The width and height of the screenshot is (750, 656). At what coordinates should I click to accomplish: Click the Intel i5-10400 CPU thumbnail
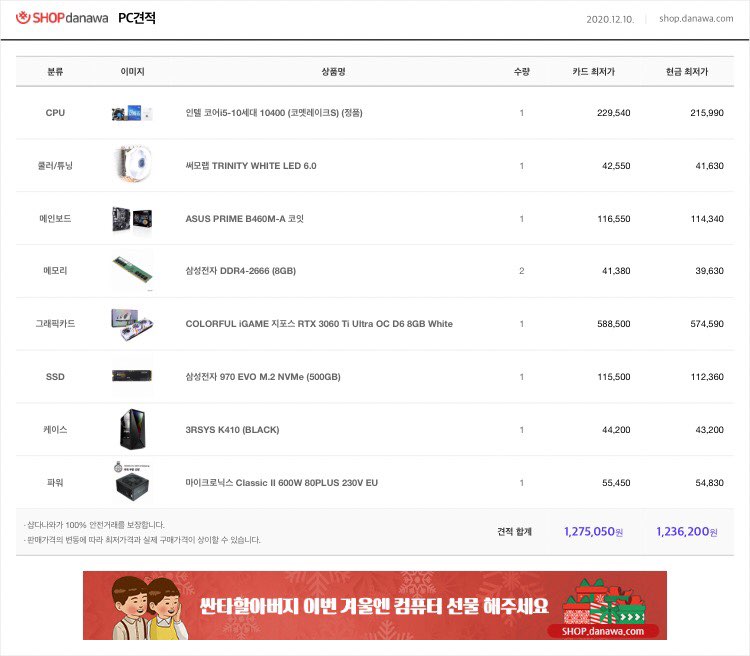[132, 113]
